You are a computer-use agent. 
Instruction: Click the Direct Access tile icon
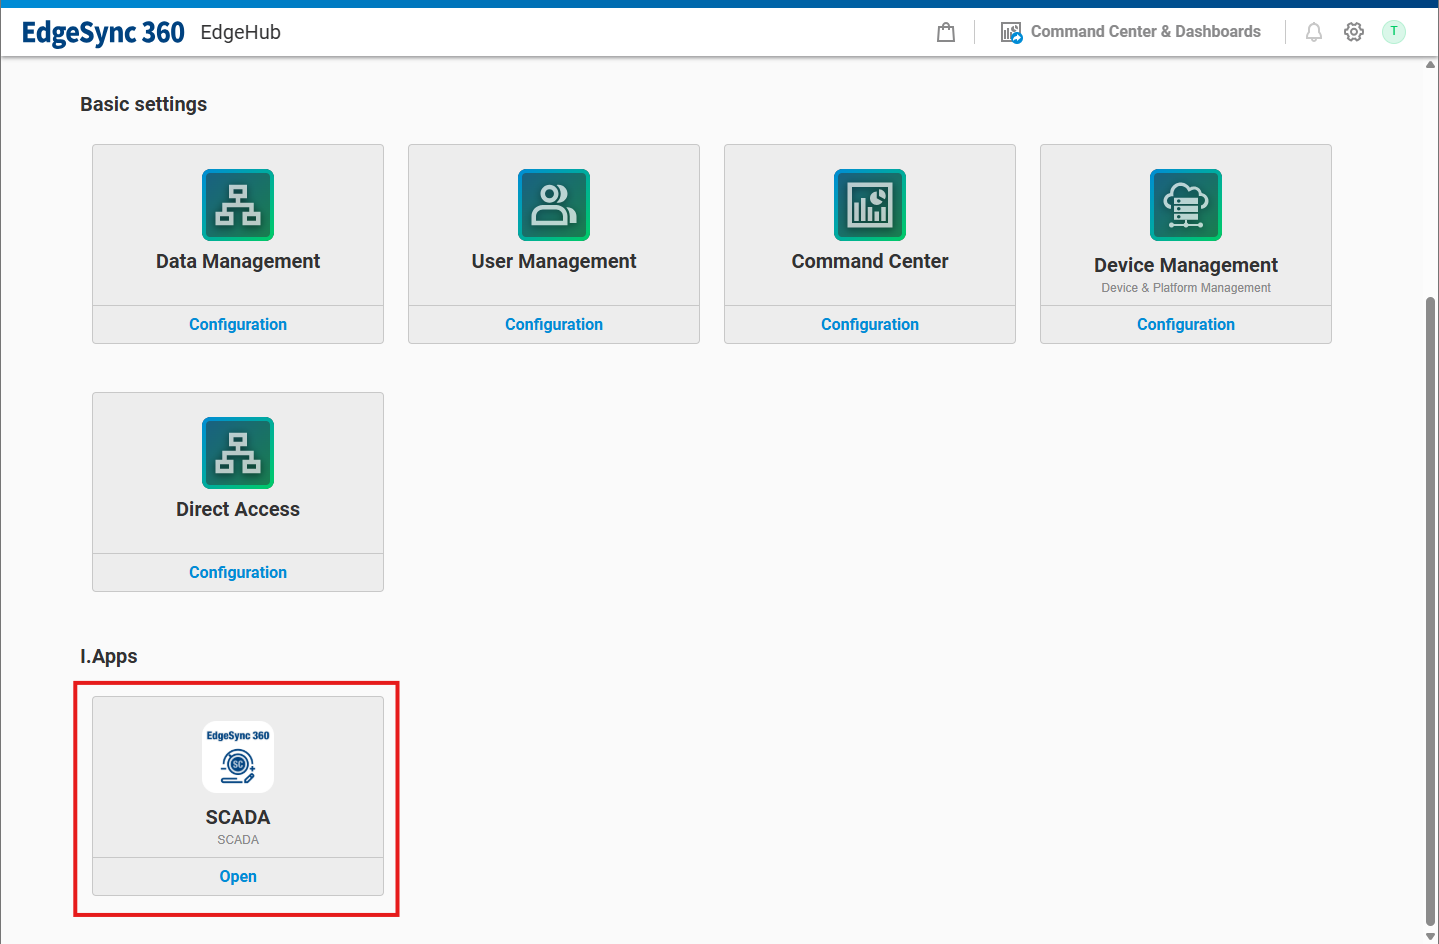238,453
